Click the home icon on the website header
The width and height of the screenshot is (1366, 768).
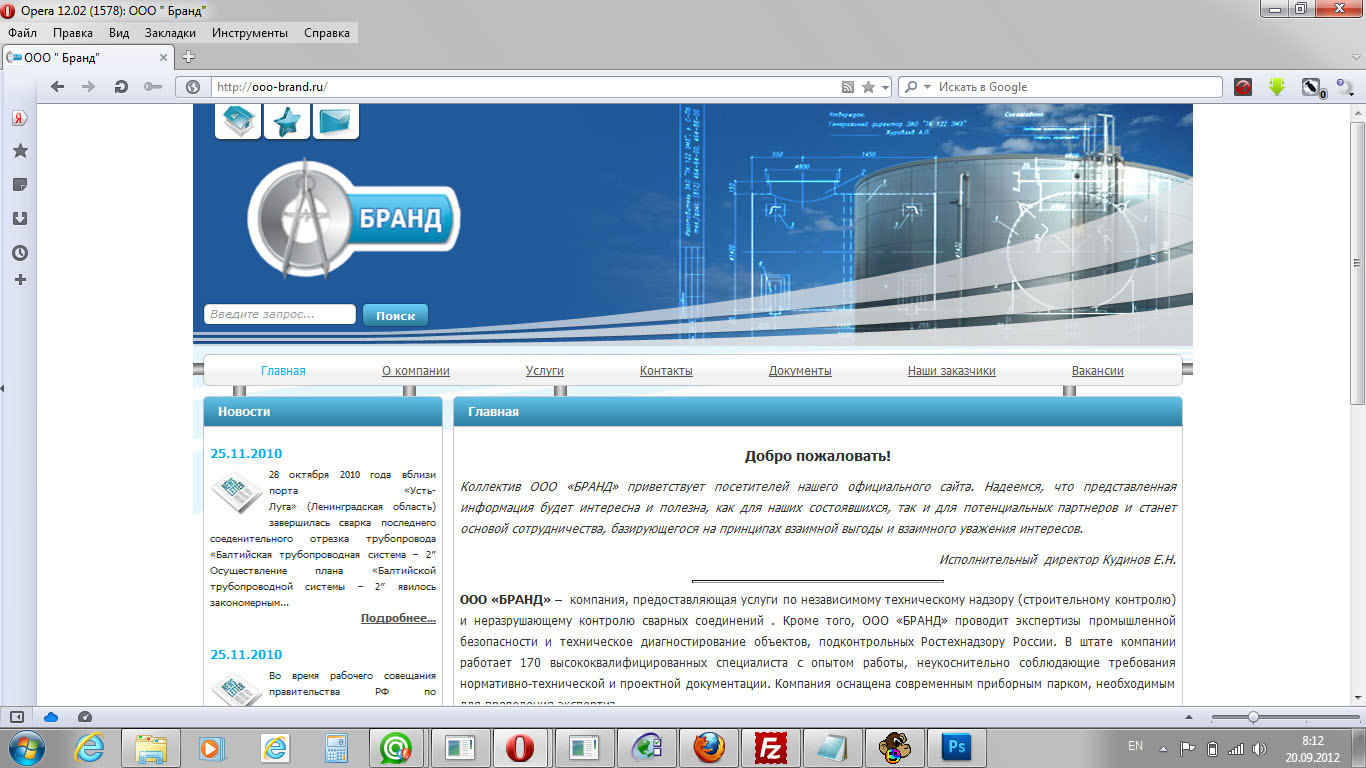pos(238,121)
